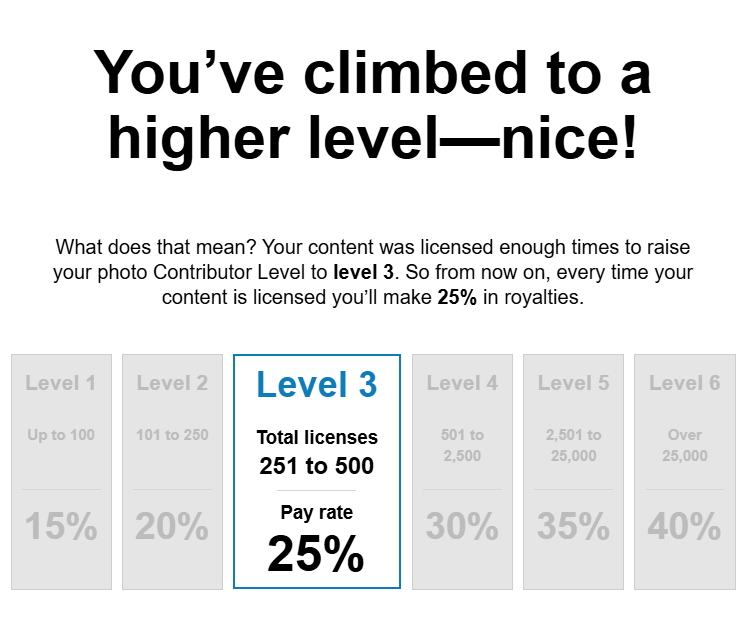Click the bold "level 3" text in the paragraph
This screenshot has width=744, height=635.
(366, 272)
